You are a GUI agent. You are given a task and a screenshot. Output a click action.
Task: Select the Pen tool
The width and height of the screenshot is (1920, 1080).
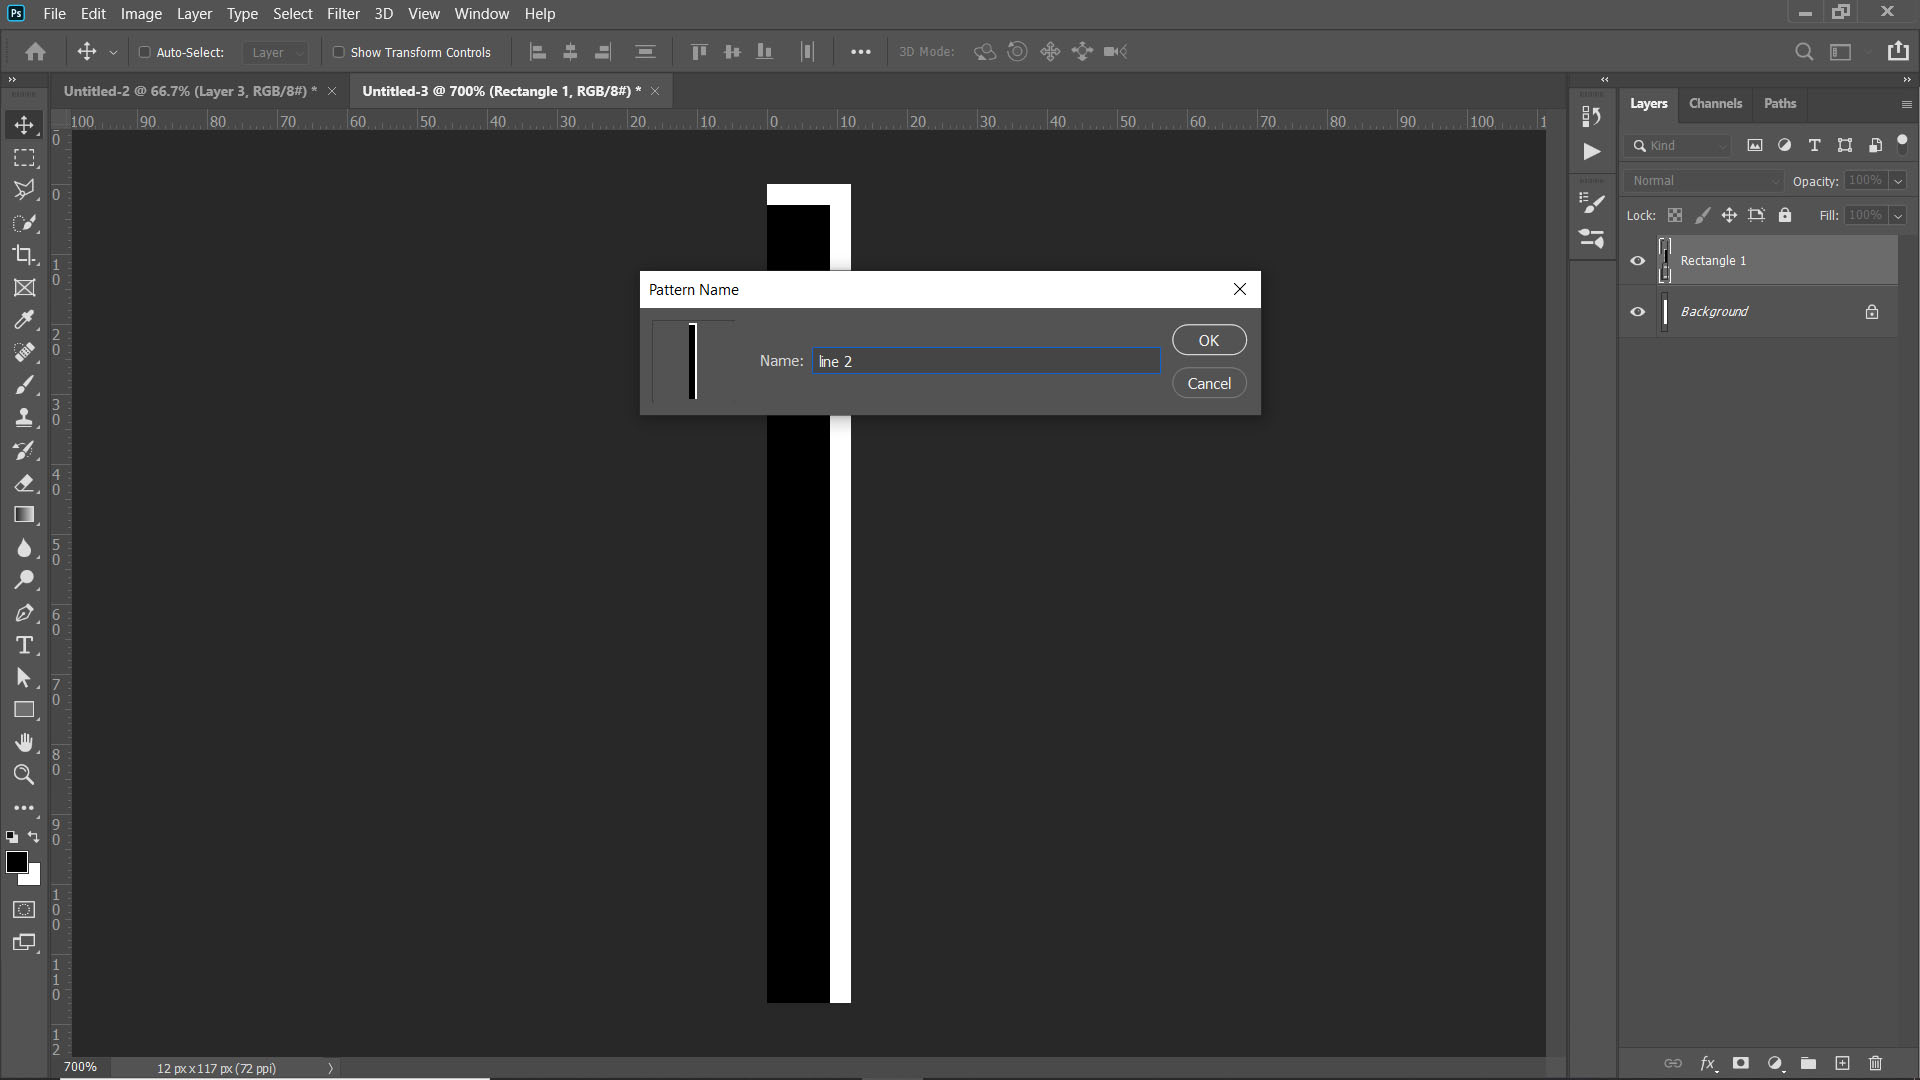[24, 613]
